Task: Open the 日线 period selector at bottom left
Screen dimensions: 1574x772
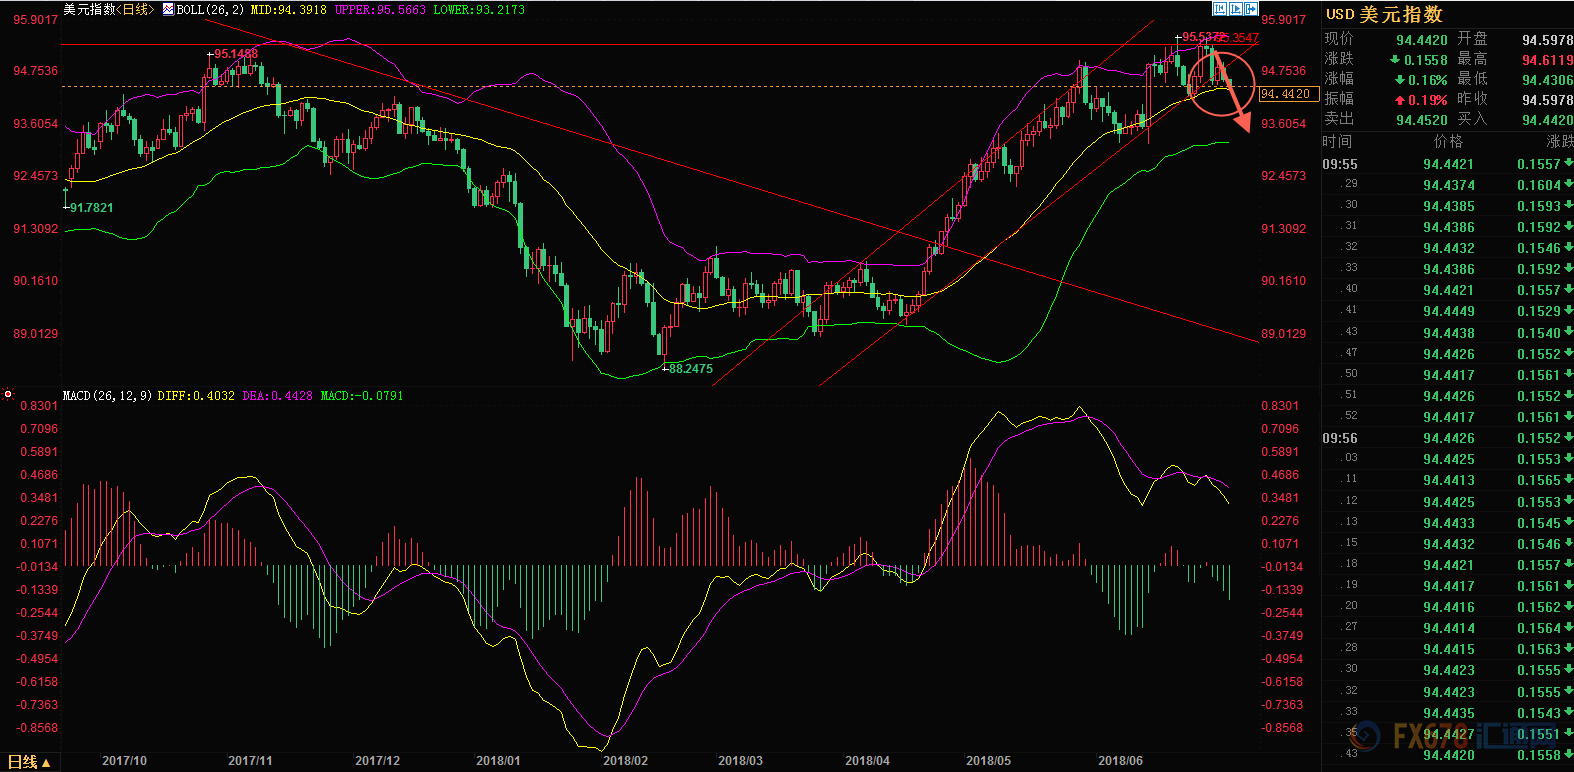Action: pyautogui.click(x=28, y=762)
